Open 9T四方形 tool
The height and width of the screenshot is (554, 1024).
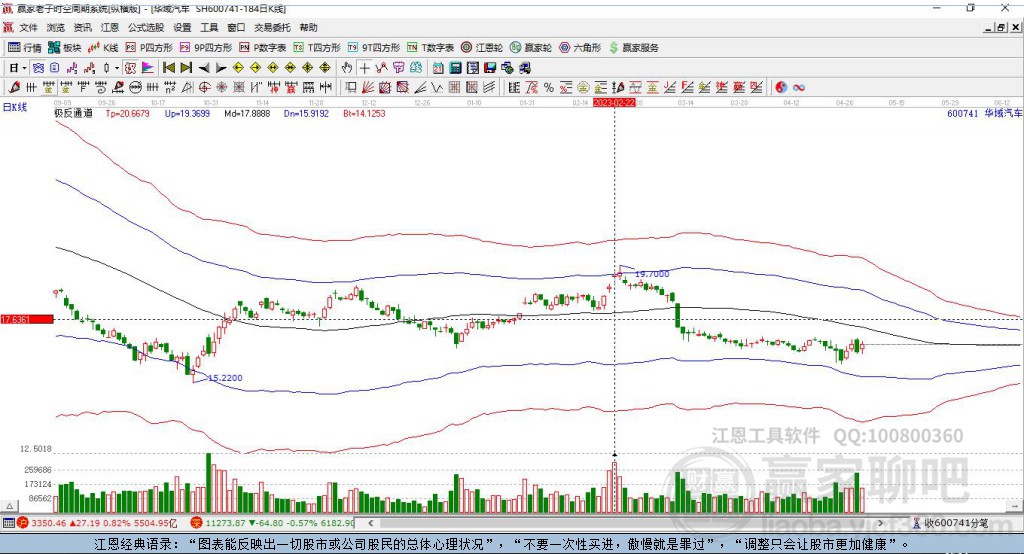374,48
